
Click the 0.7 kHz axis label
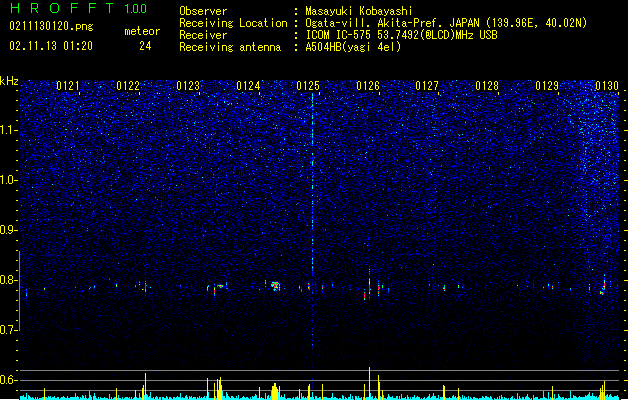[x=9, y=330]
